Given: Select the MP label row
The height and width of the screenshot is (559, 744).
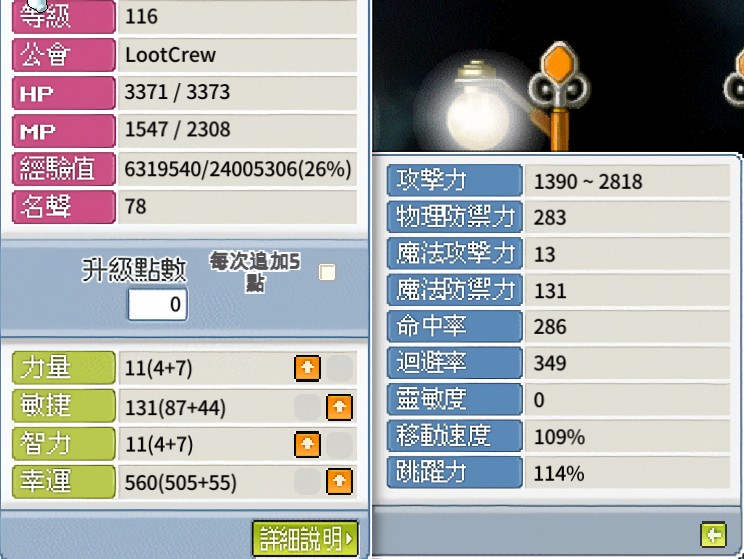Looking at the screenshot, I should pos(64,131).
